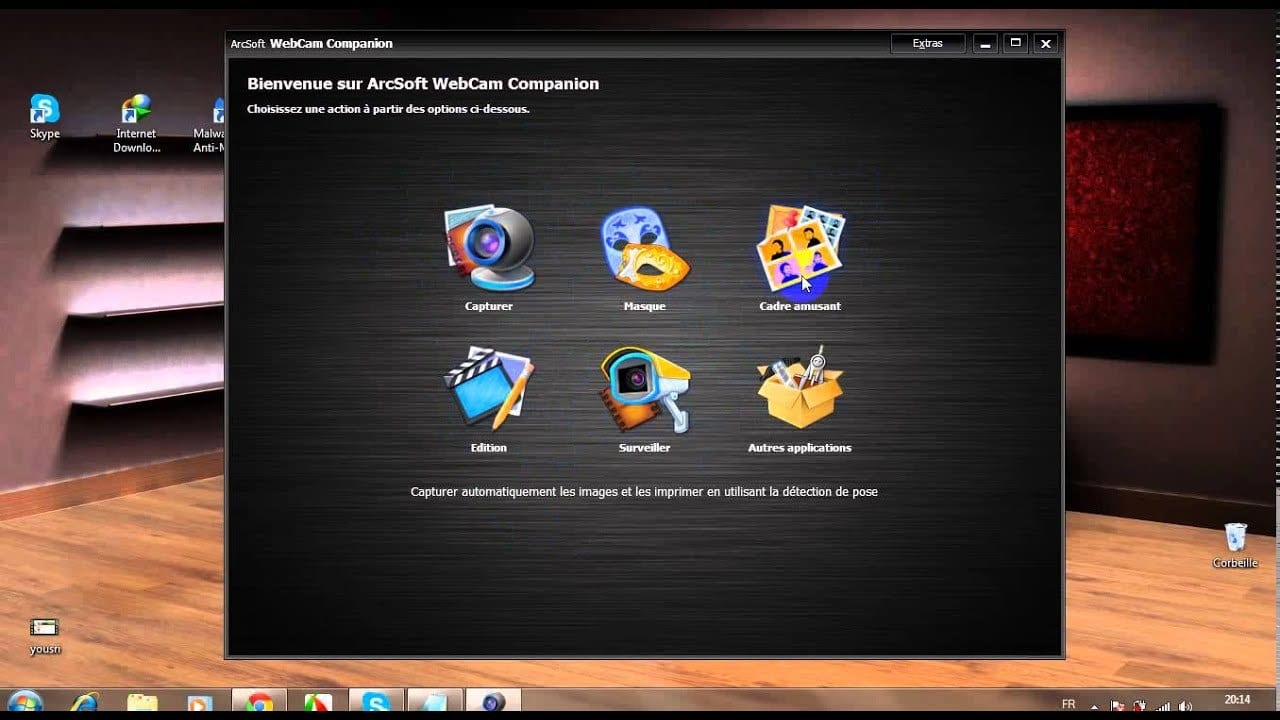Viewport: 1280px width, 720px height.
Task: Minimize the WebCam Companion window
Action: click(x=986, y=44)
